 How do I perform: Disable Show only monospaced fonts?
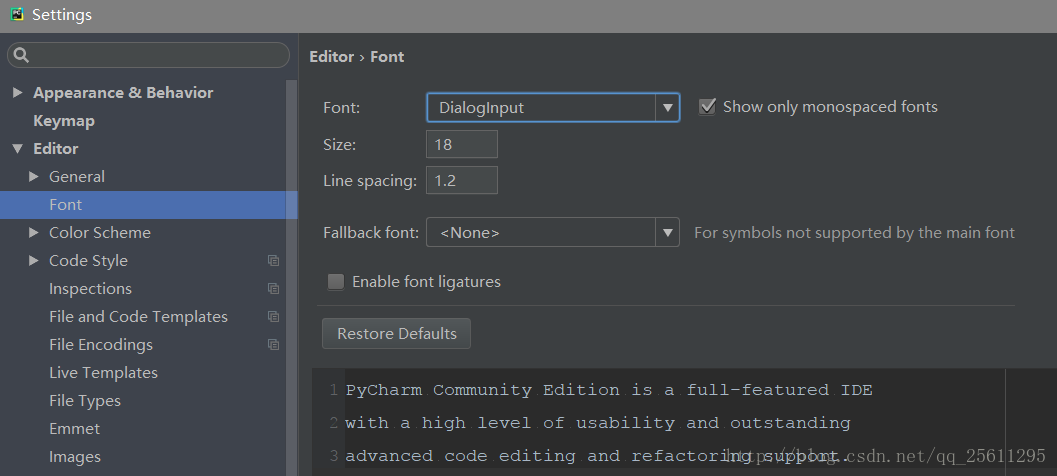(707, 107)
